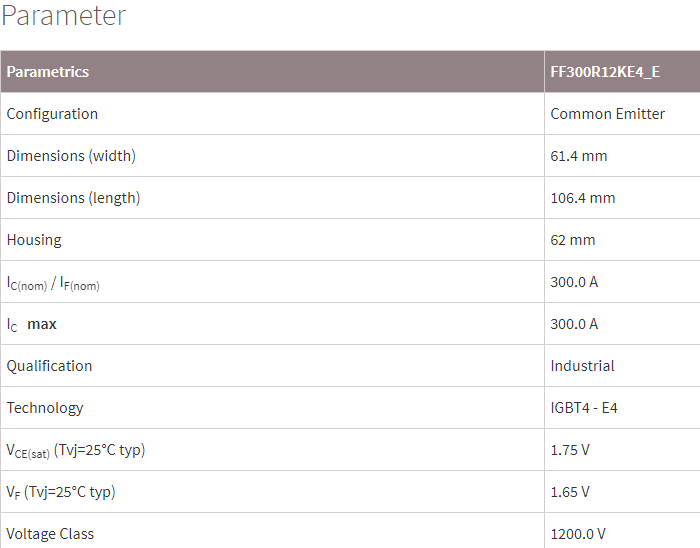Click the Dimensions (width) label

click(x=71, y=156)
